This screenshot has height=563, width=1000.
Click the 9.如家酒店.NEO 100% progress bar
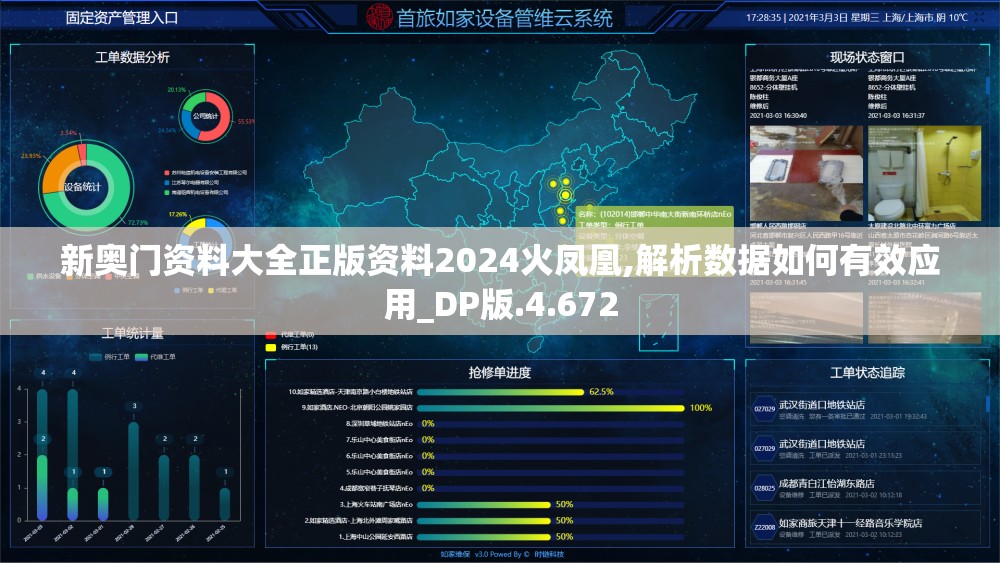click(551, 407)
